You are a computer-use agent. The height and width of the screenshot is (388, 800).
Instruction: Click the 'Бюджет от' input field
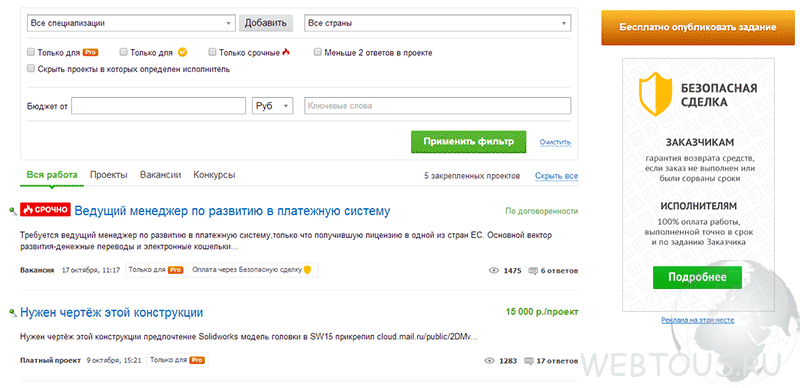click(x=159, y=106)
